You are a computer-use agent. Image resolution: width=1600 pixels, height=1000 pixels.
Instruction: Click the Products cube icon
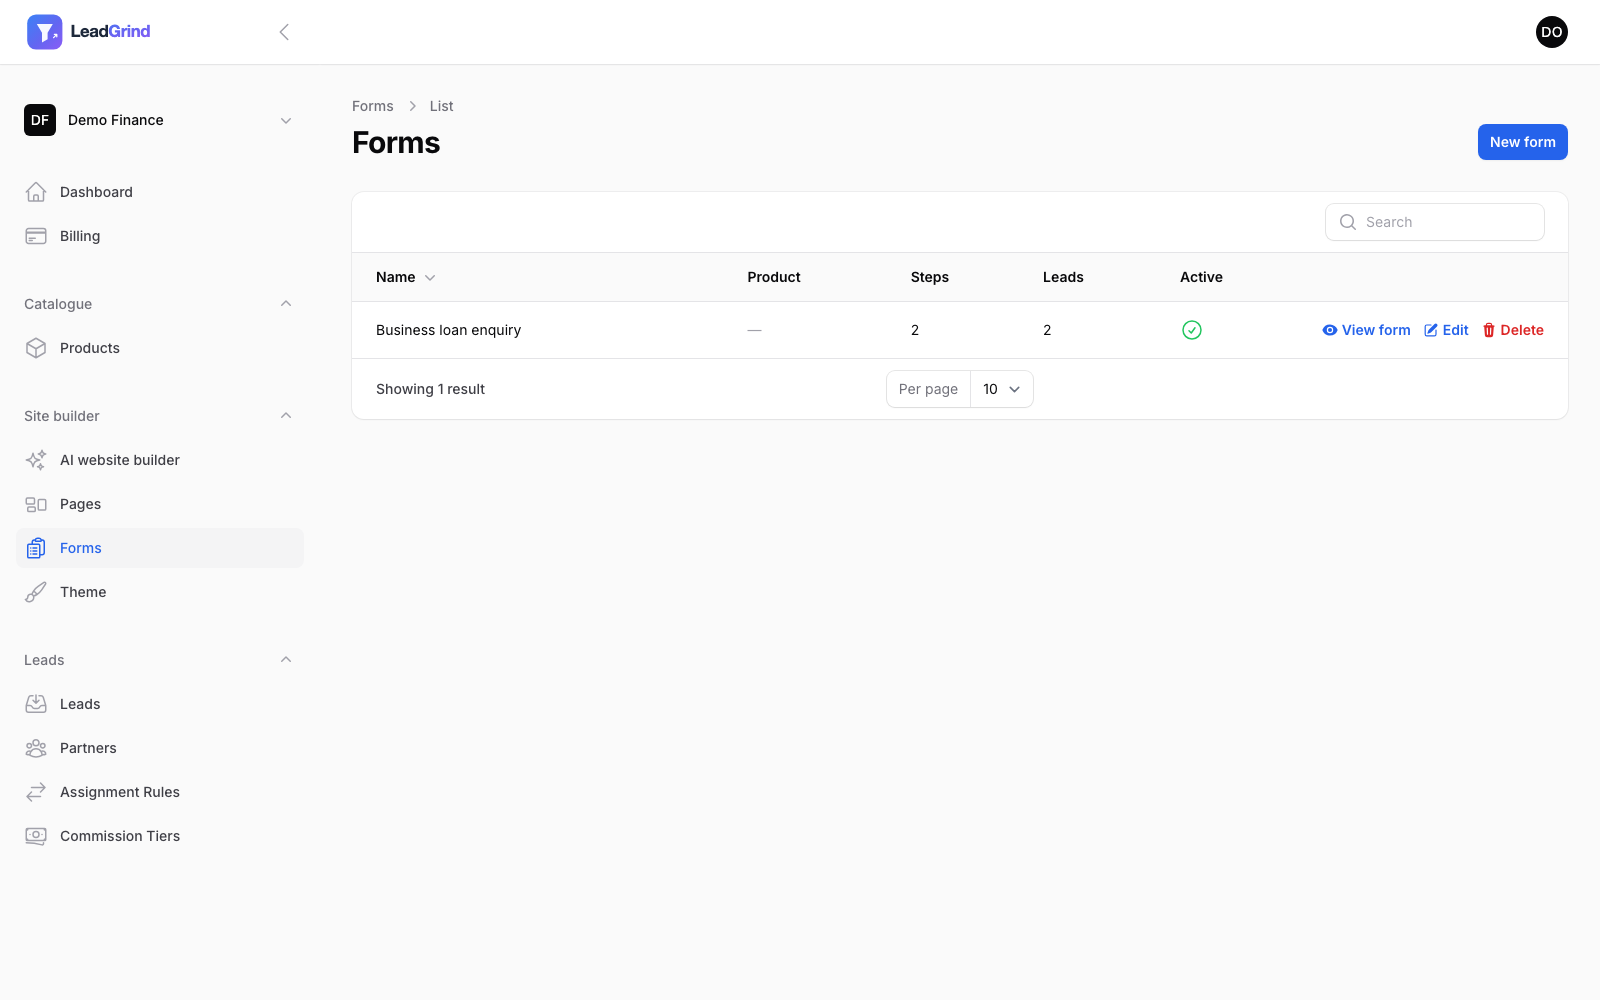coord(36,348)
